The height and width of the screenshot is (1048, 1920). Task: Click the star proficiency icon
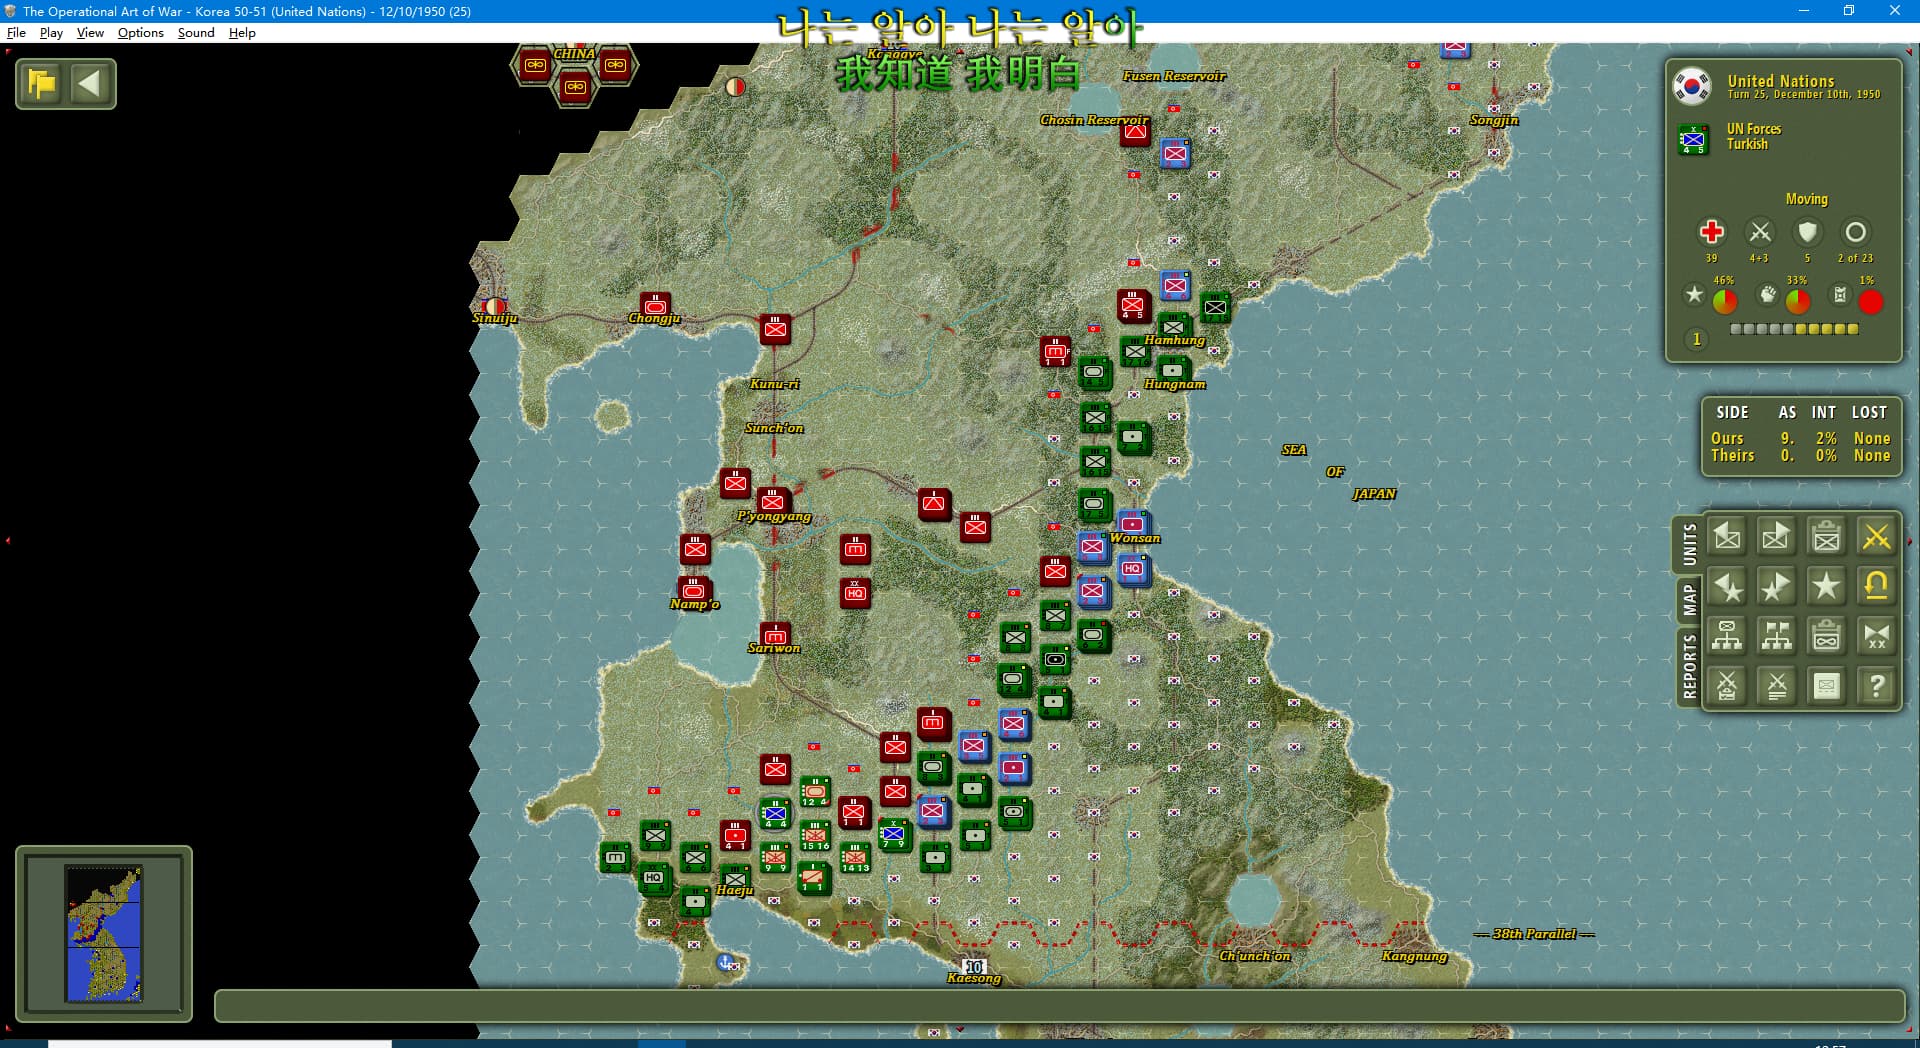(1694, 294)
